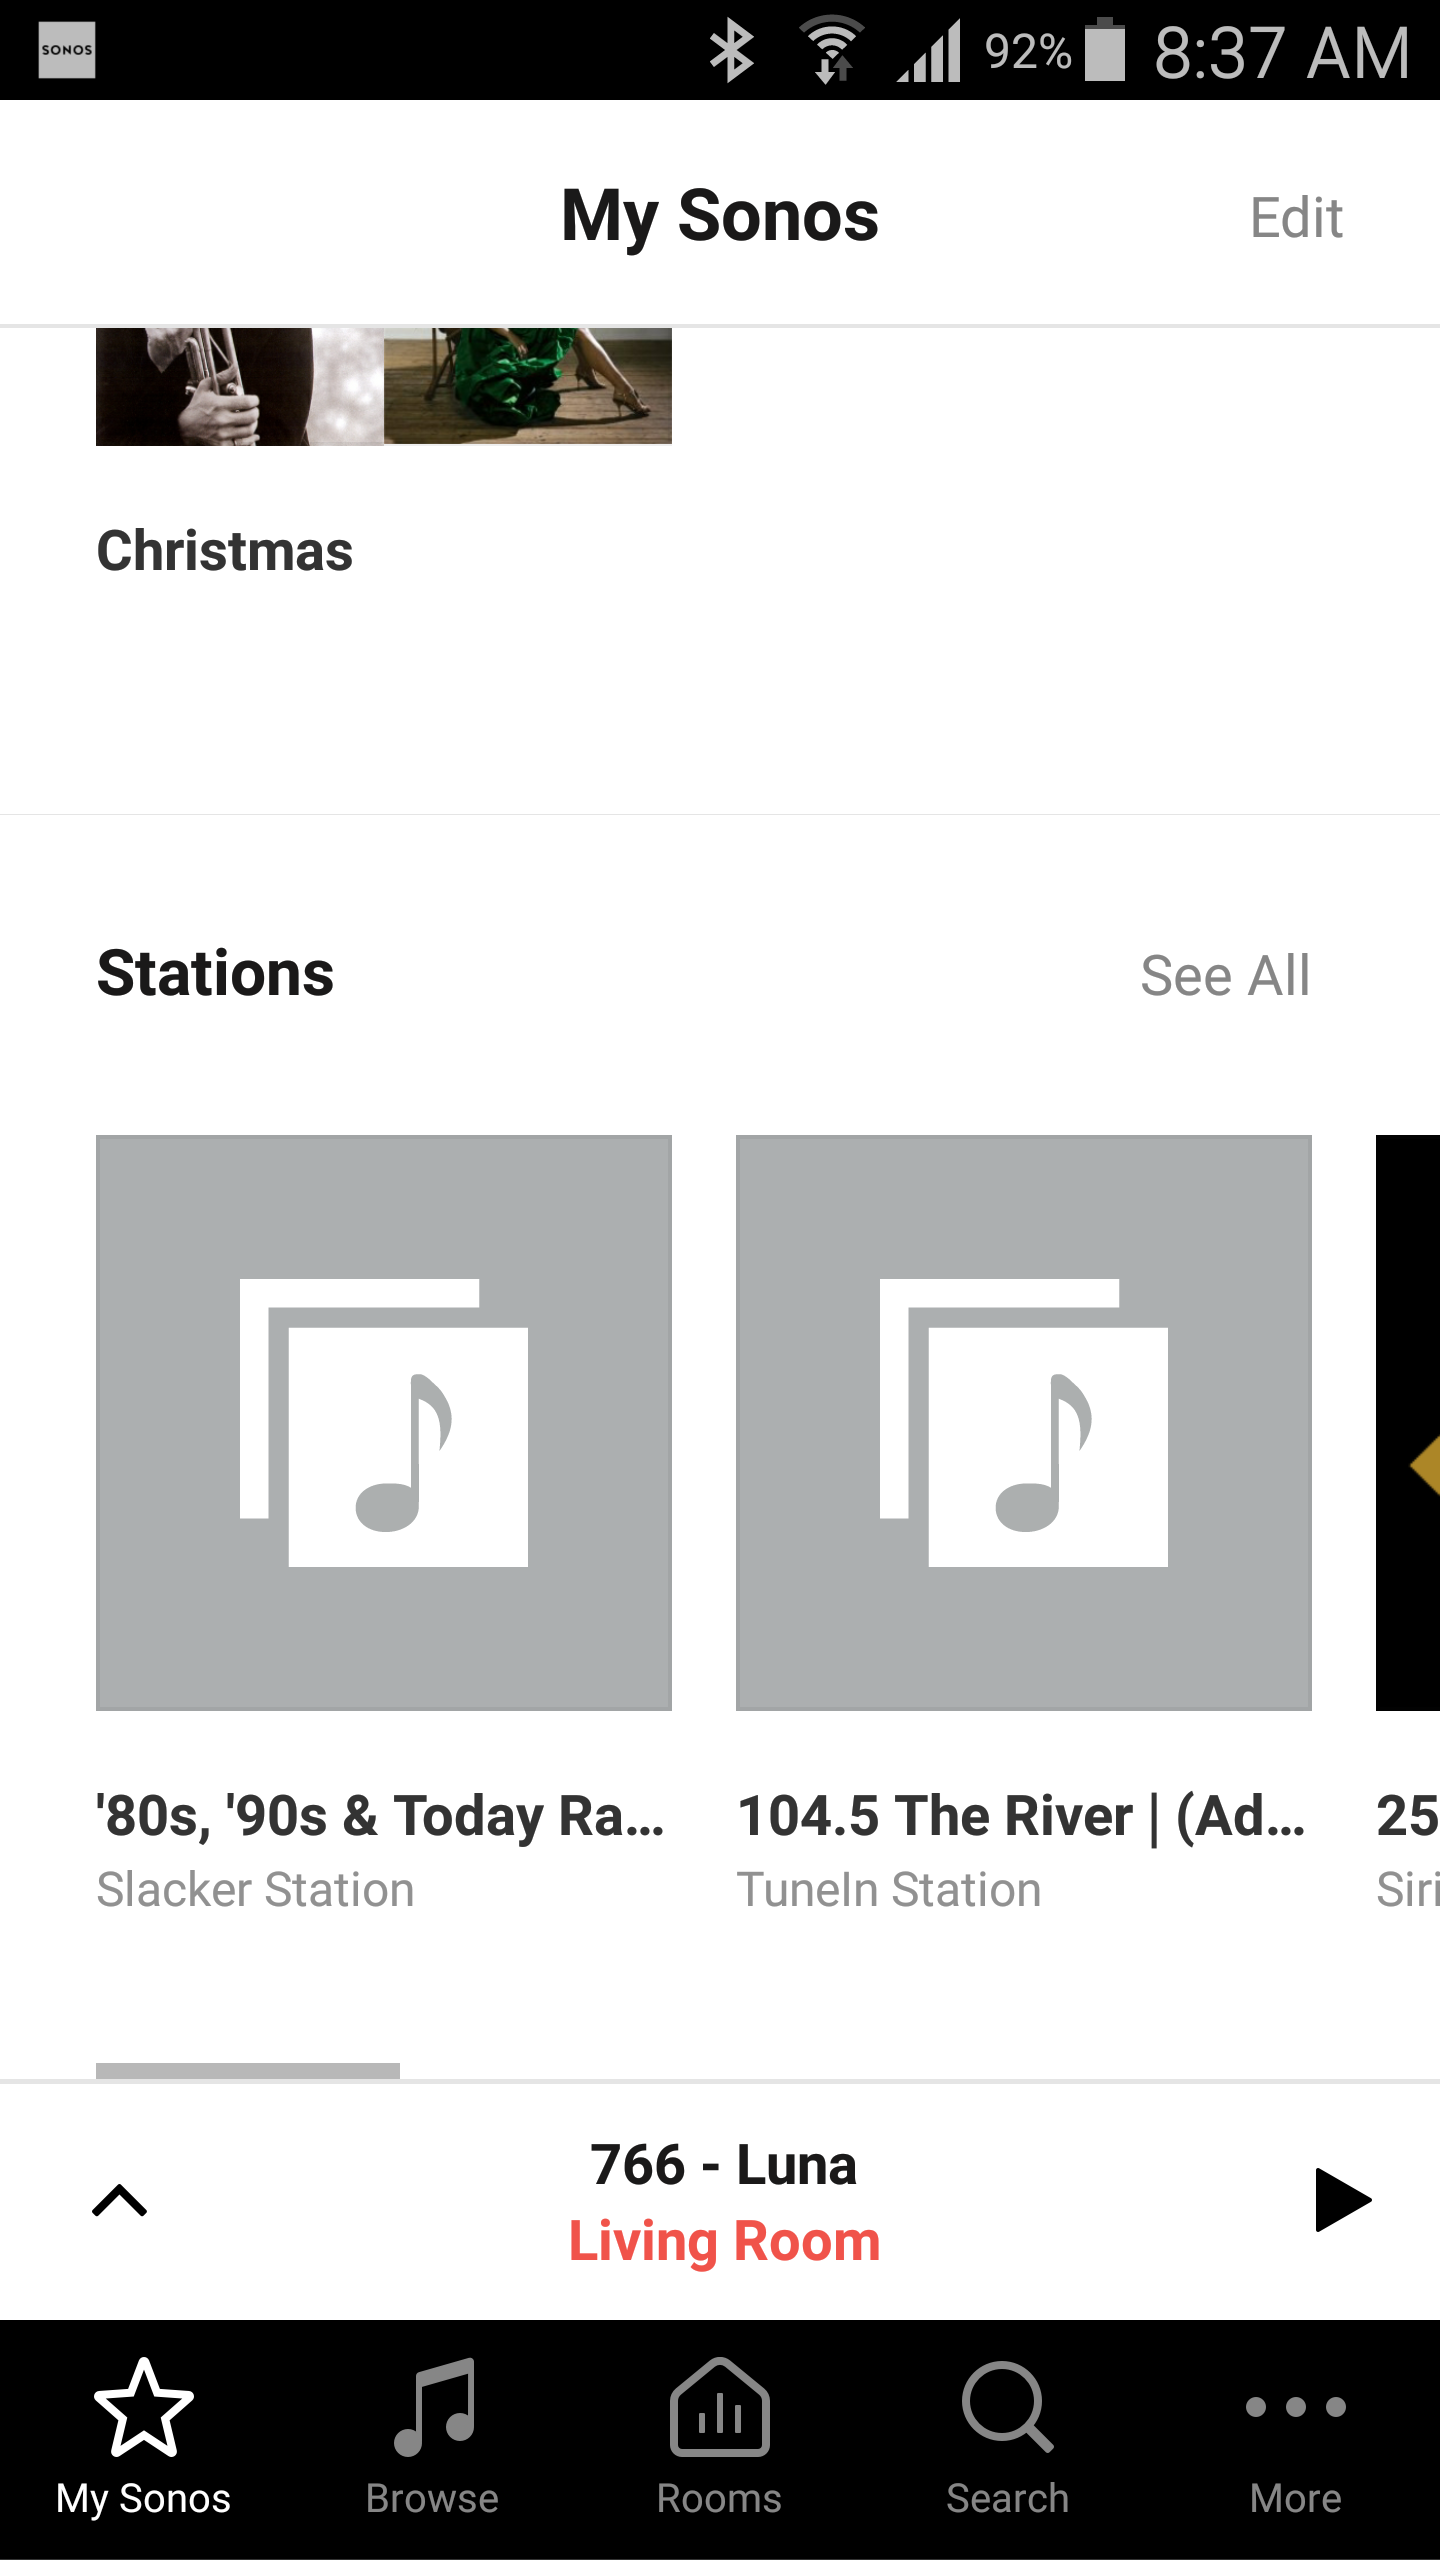1440x2560 pixels.
Task: Tap the 766 - Luna track title
Action: click(x=724, y=2165)
